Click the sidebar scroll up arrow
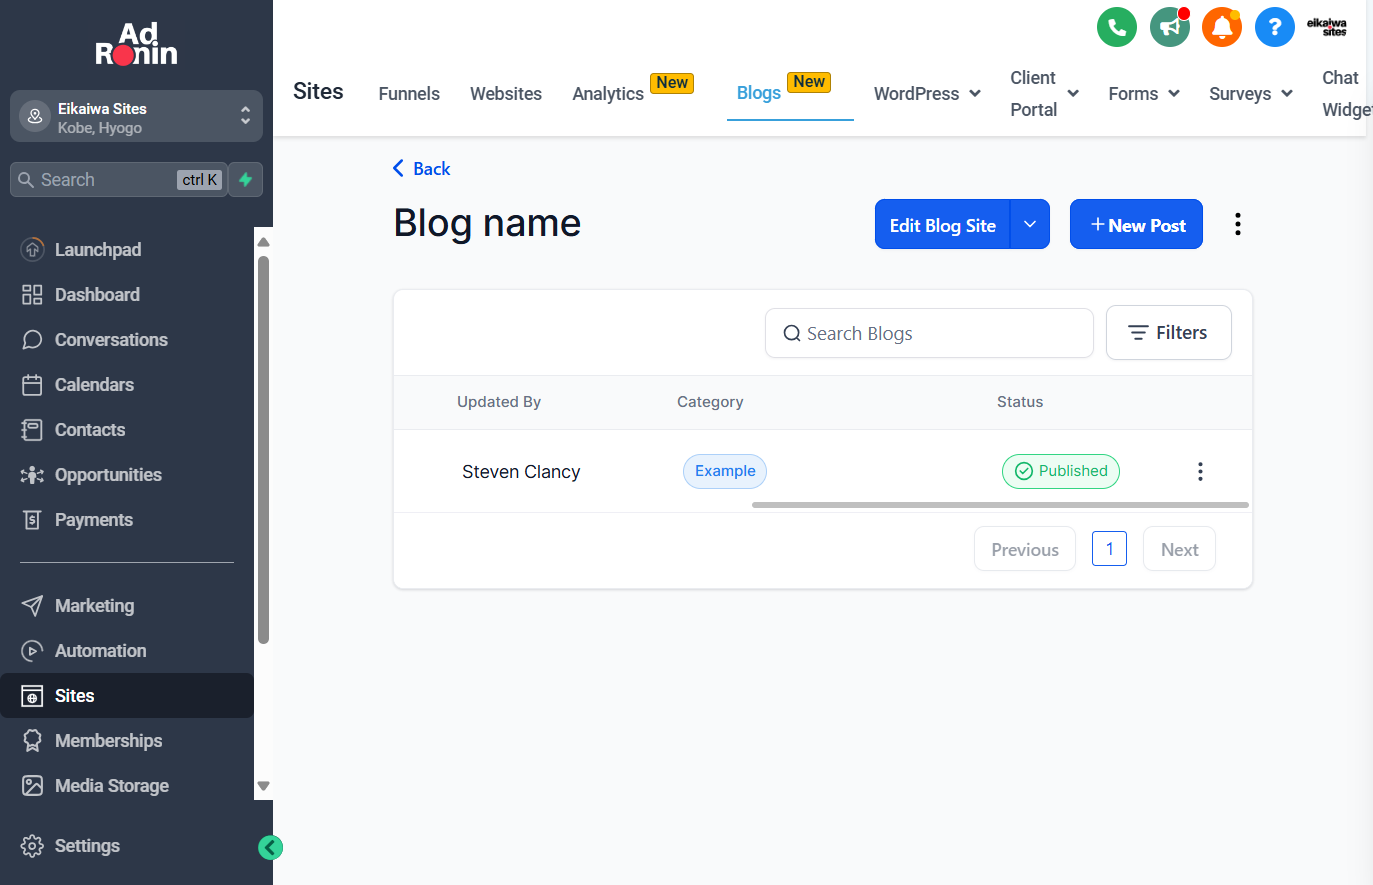The height and width of the screenshot is (885, 1373). pyautogui.click(x=264, y=242)
